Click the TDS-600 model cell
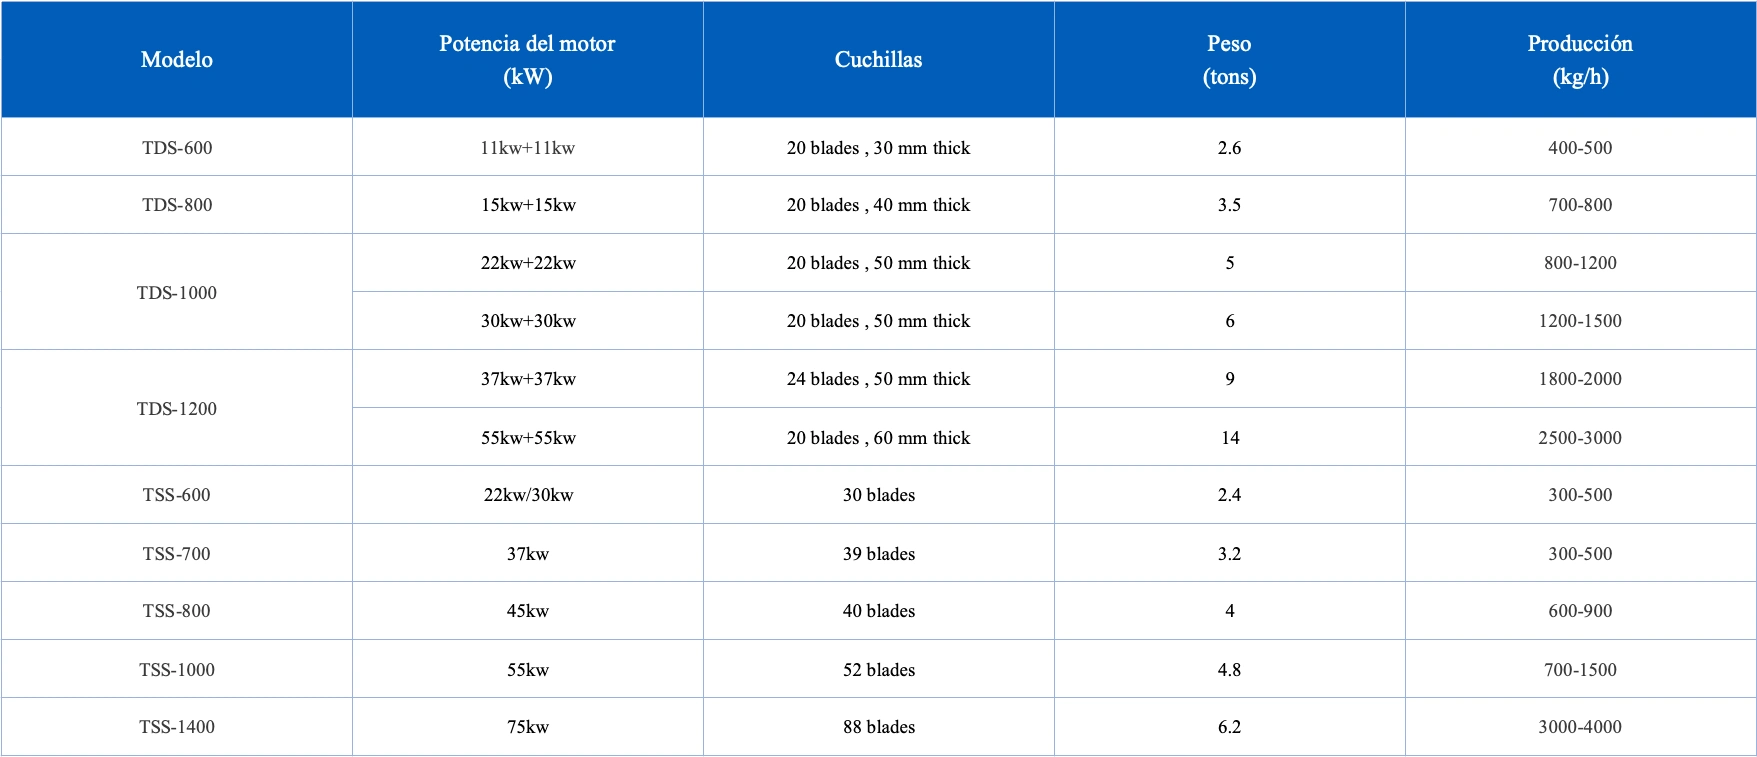Viewport: 1757px width, 757px height. 177,148
